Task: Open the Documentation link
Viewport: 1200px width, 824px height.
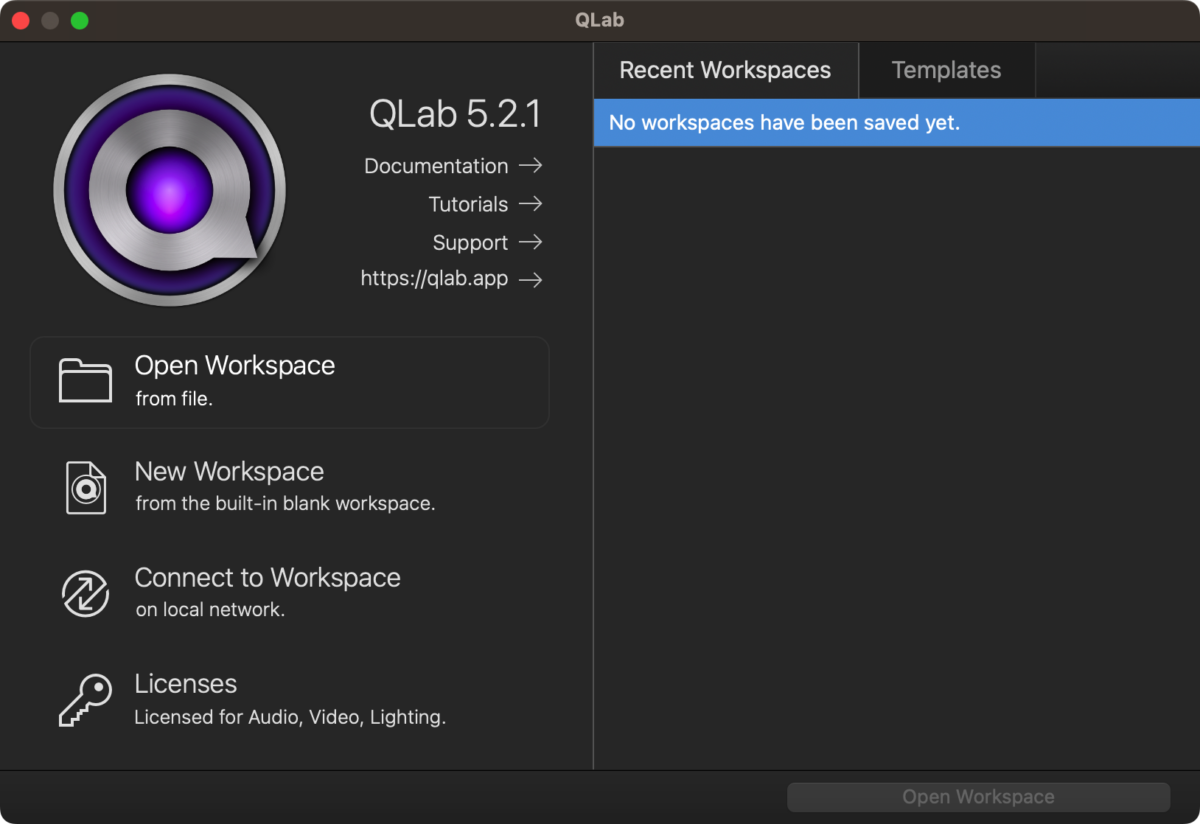Action: [x=436, y=166]
